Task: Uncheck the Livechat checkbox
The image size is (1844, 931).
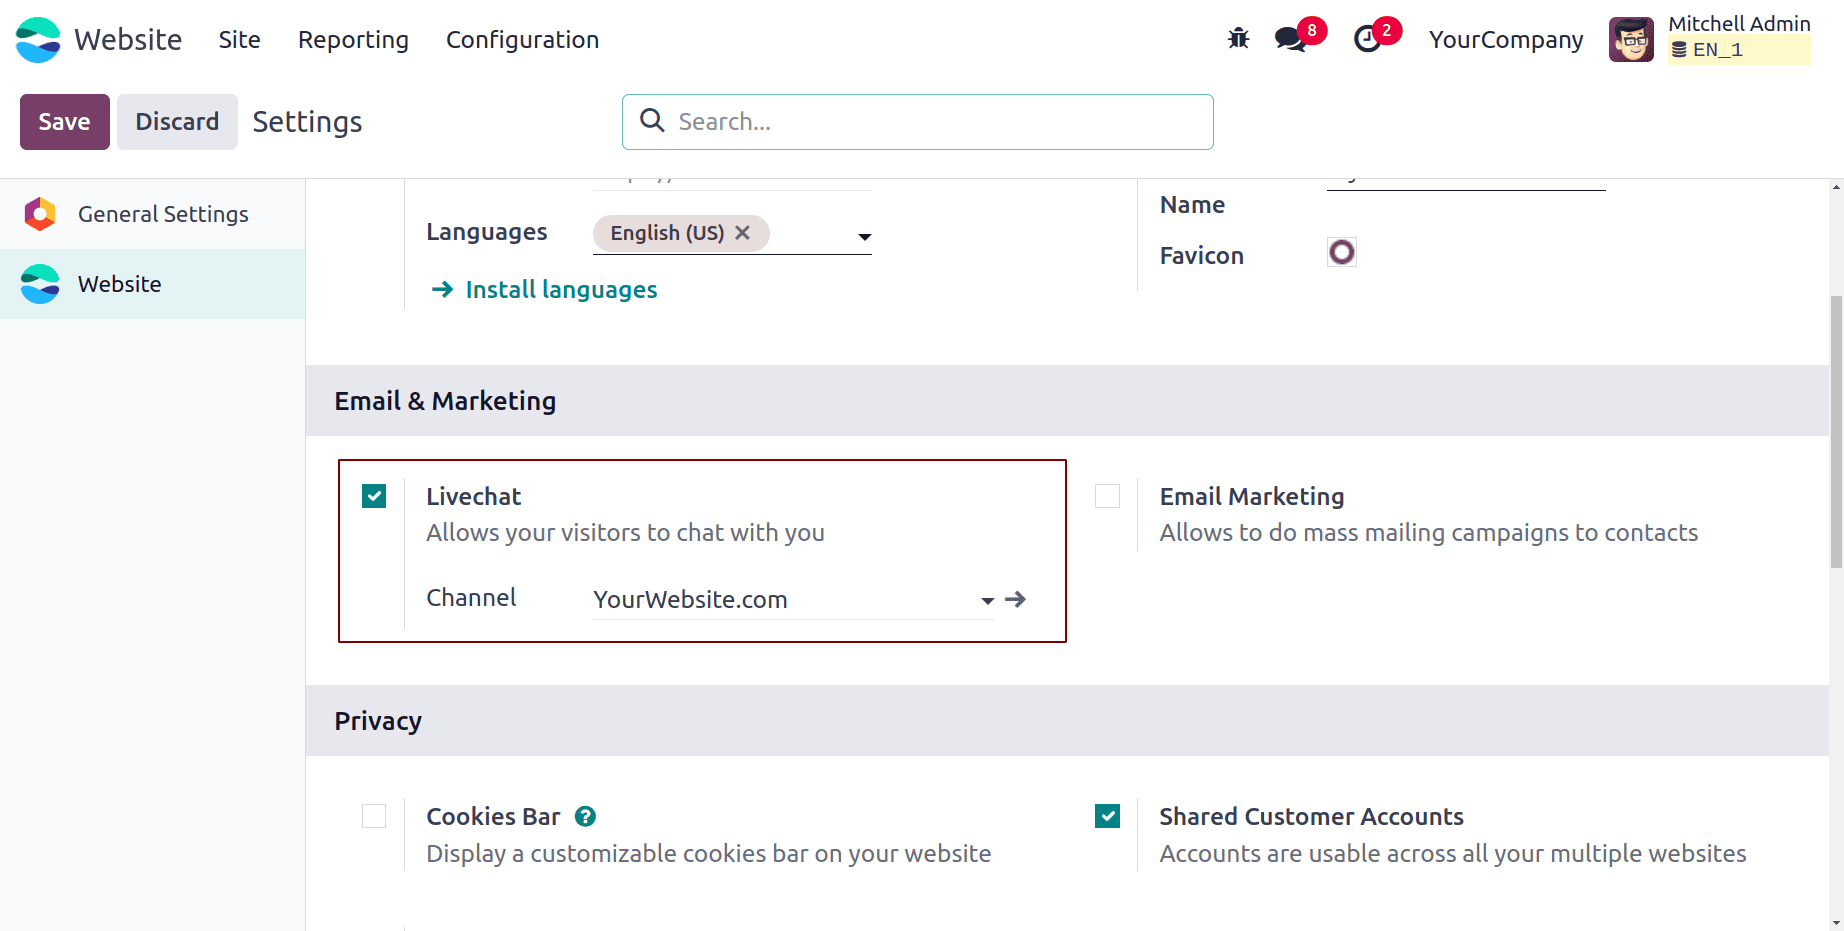Action: [373, 495]
